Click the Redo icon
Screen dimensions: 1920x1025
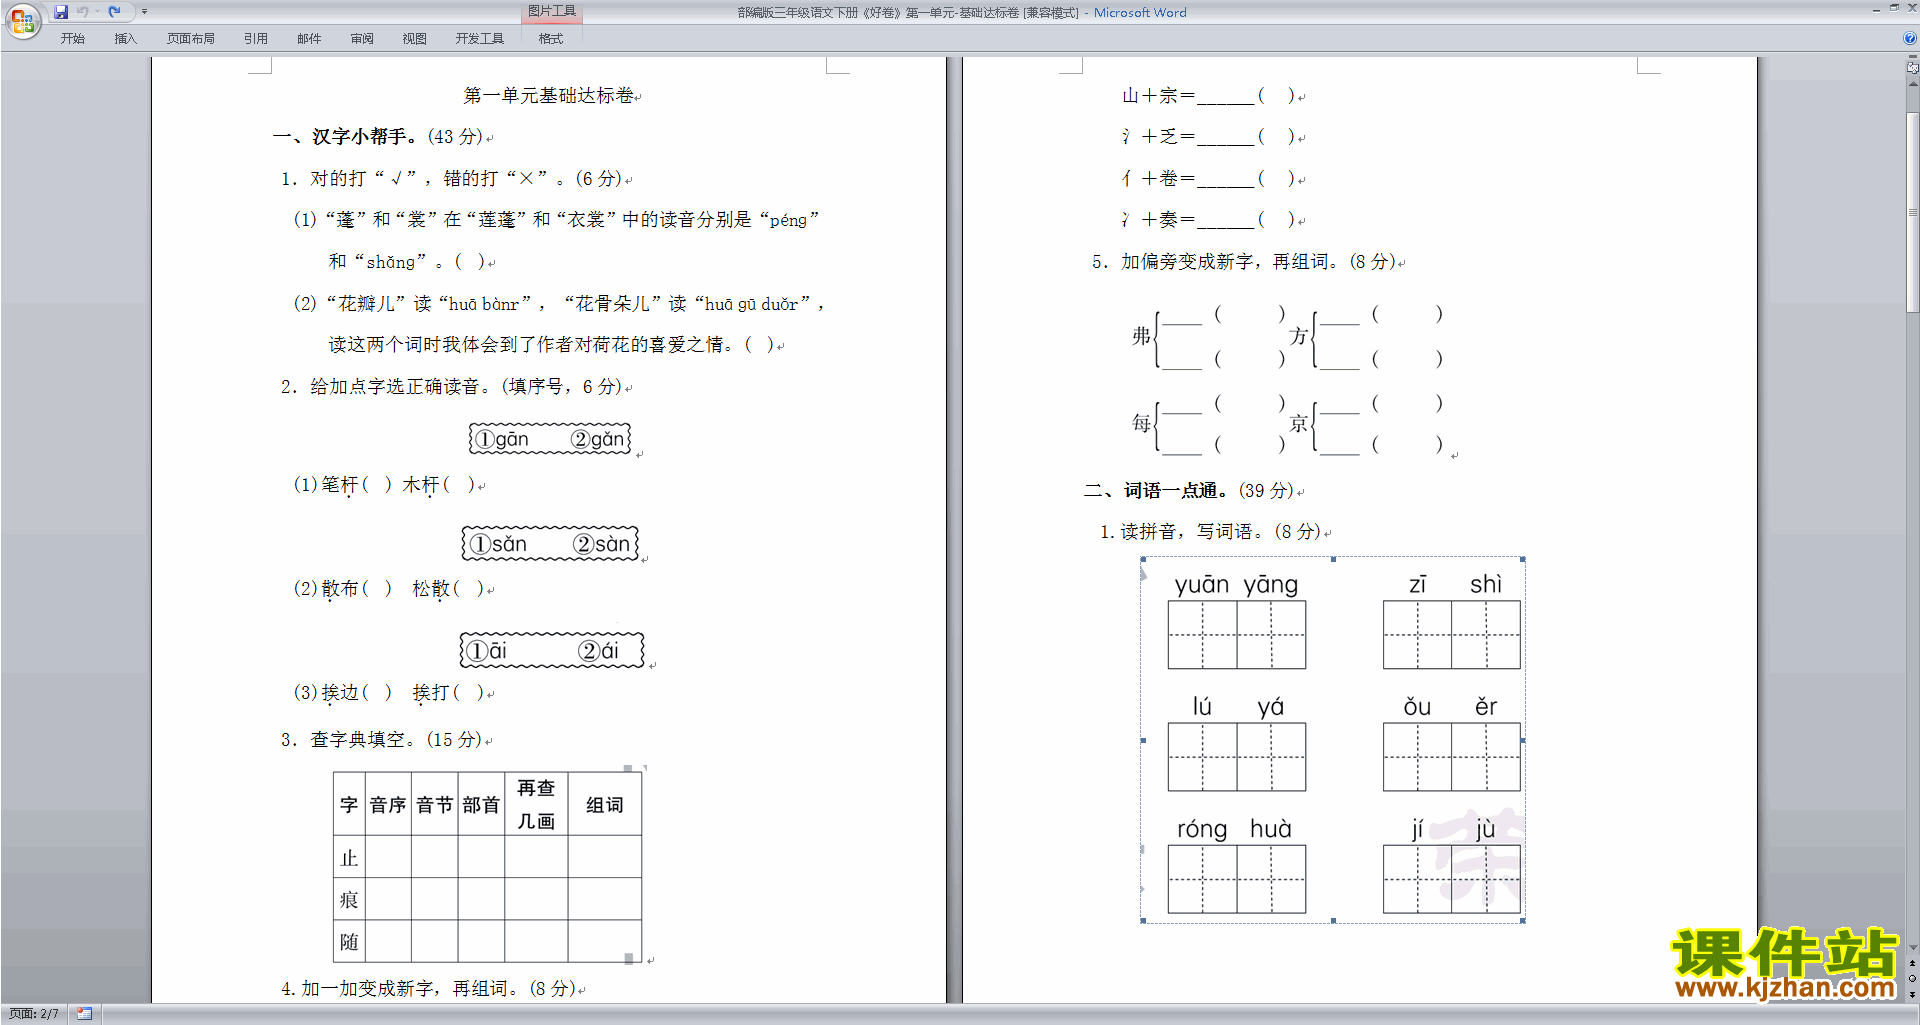[114, 12]
